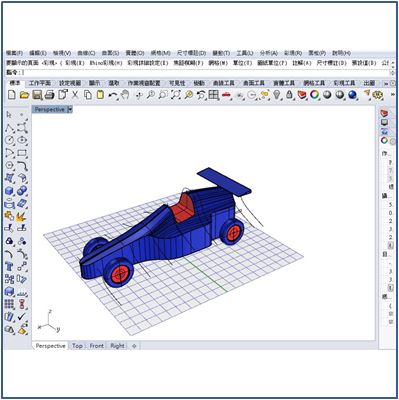This screenshot has width=399, height=400.
Task: Open the 曲線(C) menu
Action: coord(86,53)
